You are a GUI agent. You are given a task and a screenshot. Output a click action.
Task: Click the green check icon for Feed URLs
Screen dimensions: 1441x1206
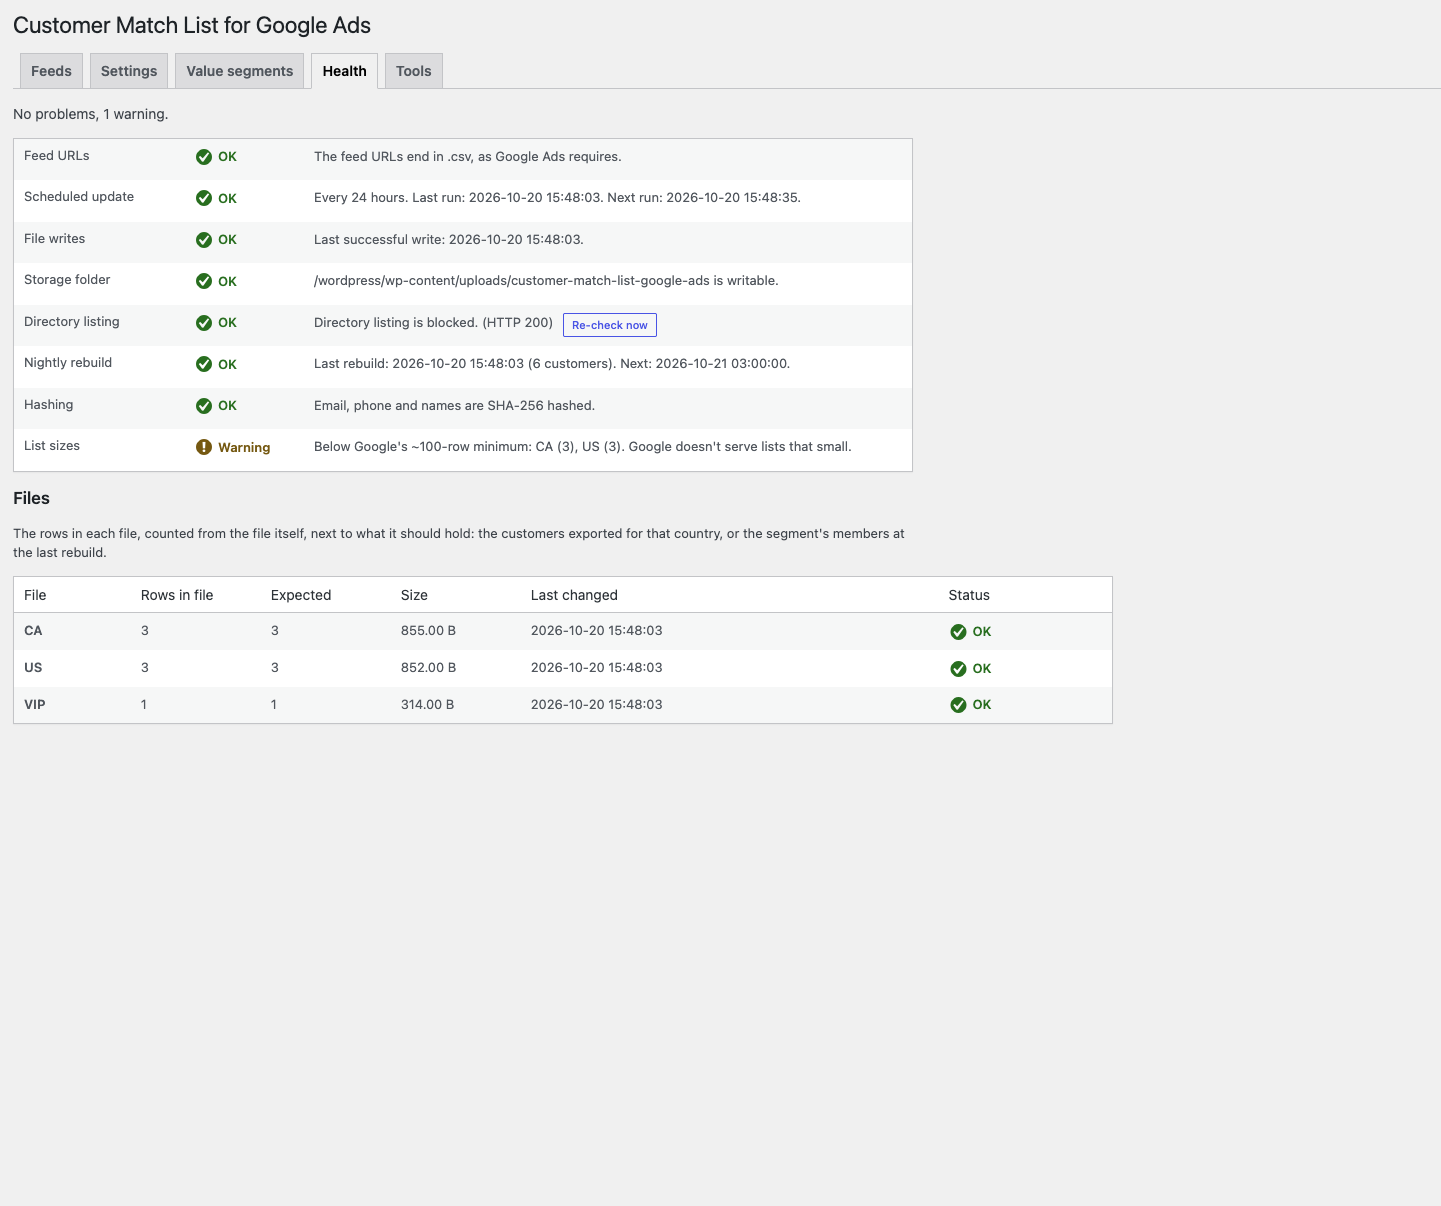point(204,157)
